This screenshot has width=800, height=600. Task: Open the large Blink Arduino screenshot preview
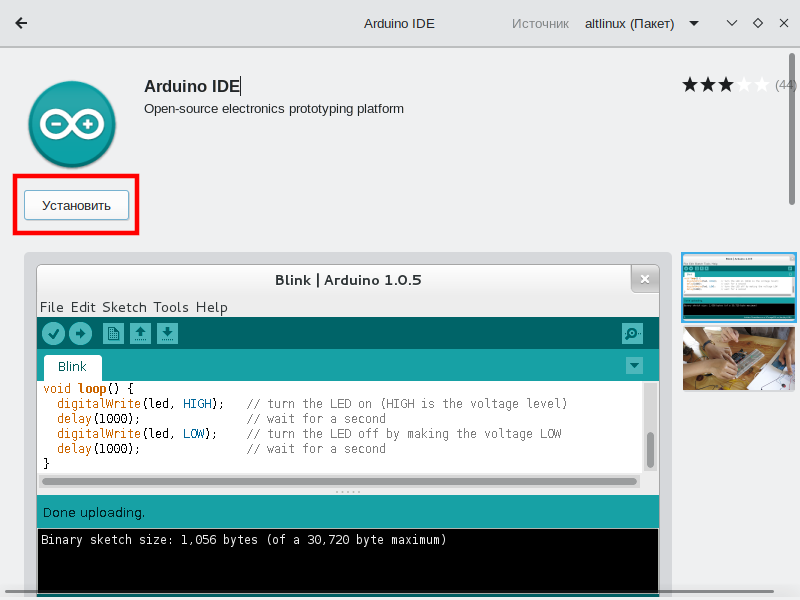(348, 426)
